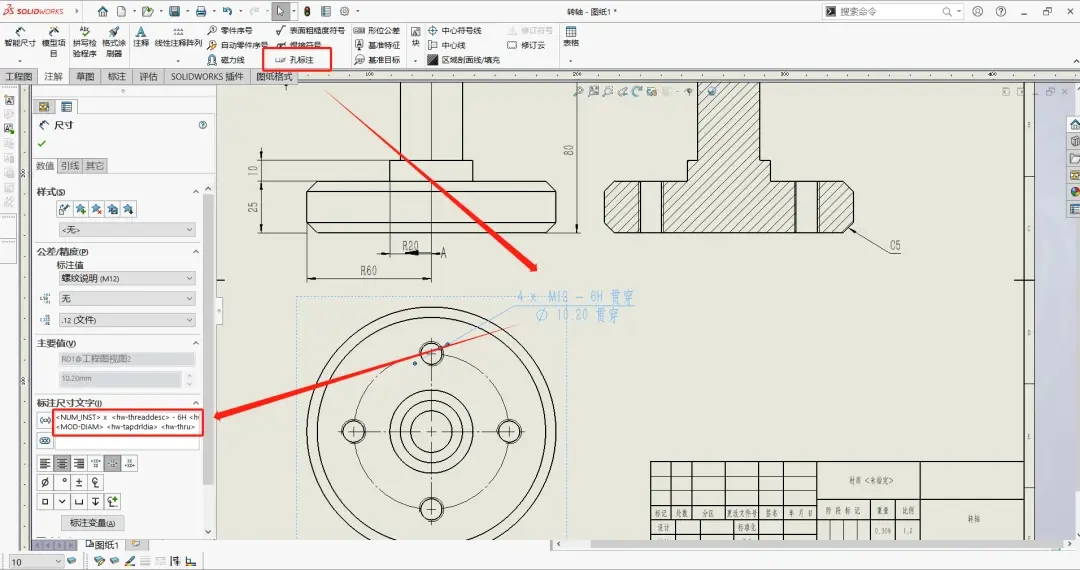The image size is (1080, 570).
Task: Open the 图纸格式 tab
Action: (x=274, y=76)
